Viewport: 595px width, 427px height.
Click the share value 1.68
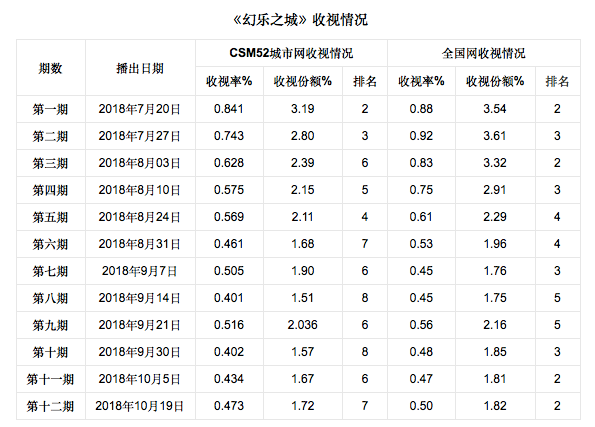(x=302, y=244)
